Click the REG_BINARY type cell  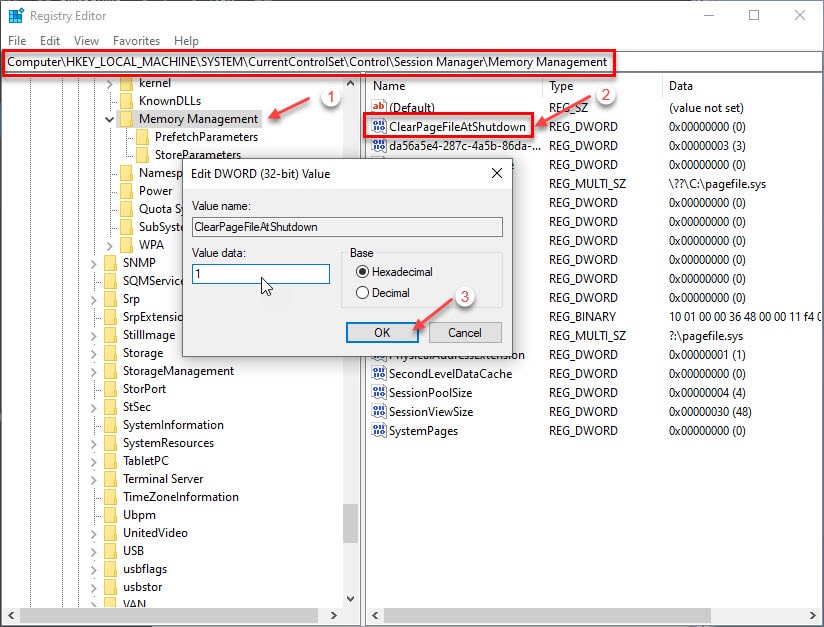(582, 316)
